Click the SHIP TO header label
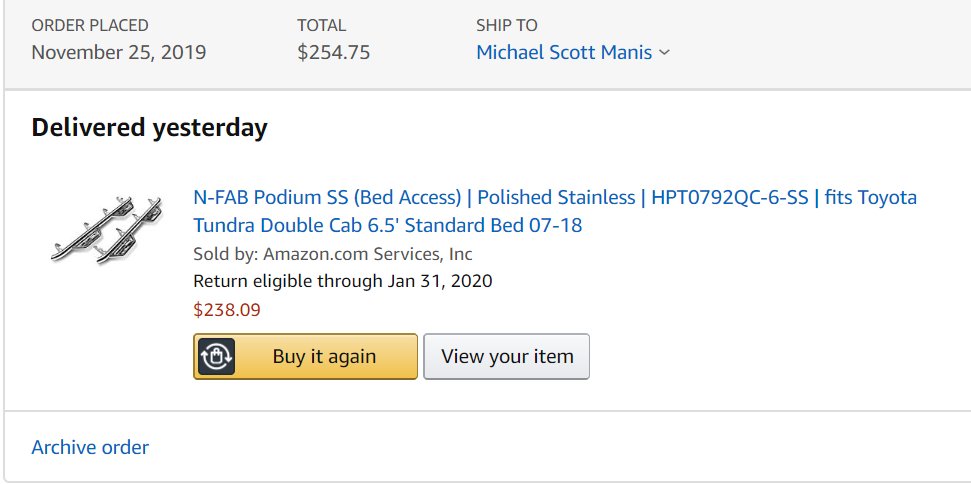 507,25
